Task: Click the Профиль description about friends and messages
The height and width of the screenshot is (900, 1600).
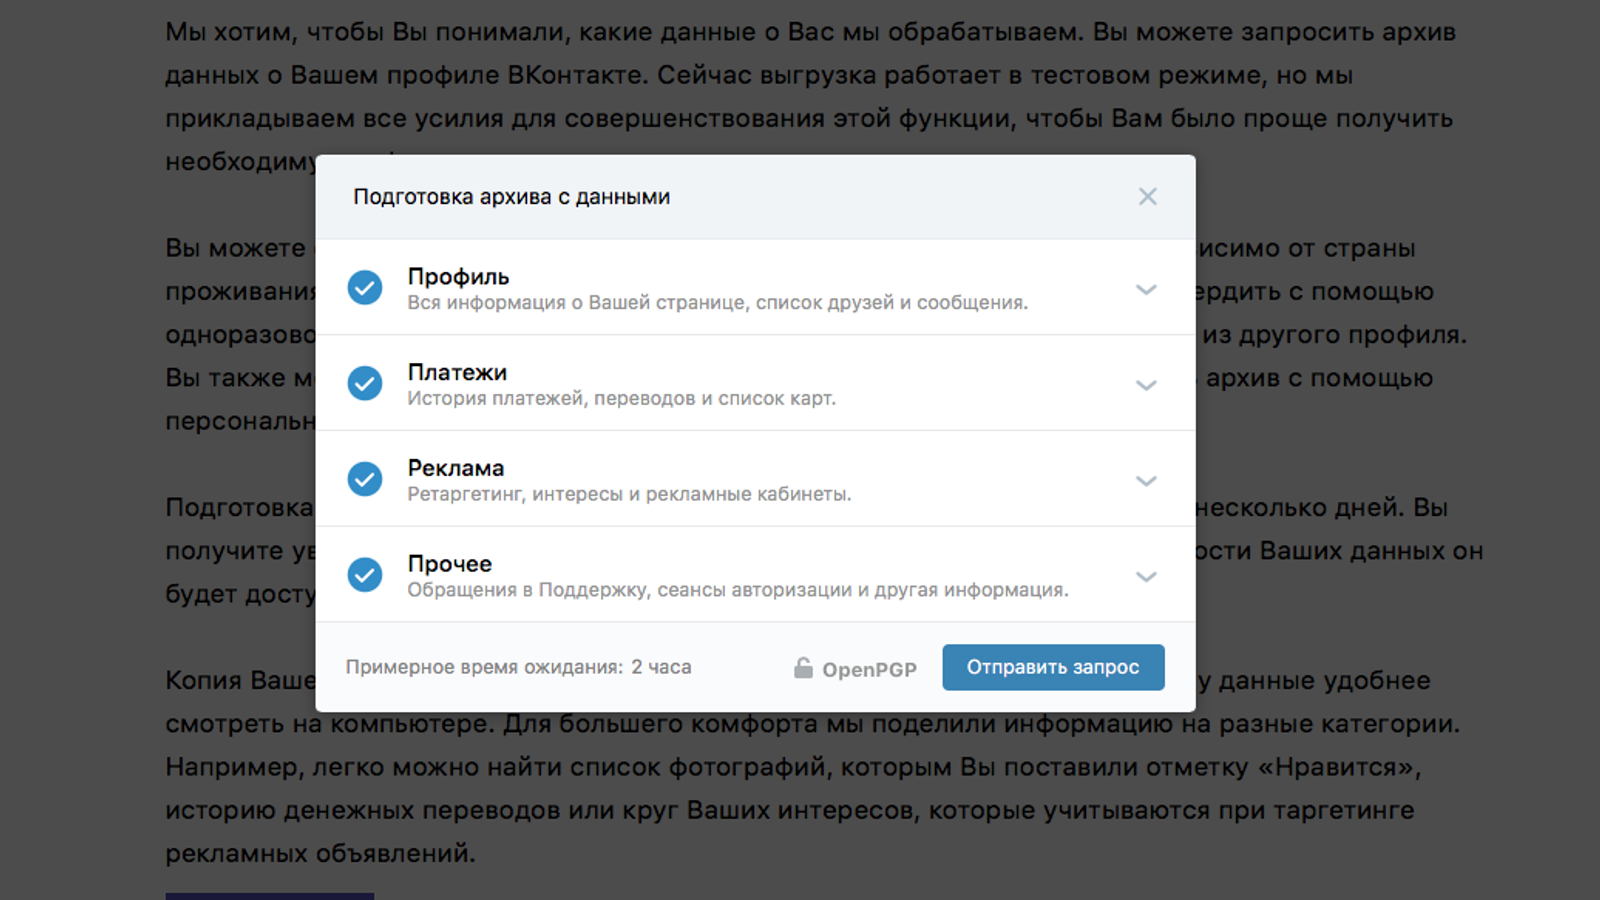Action: point(717,303)
